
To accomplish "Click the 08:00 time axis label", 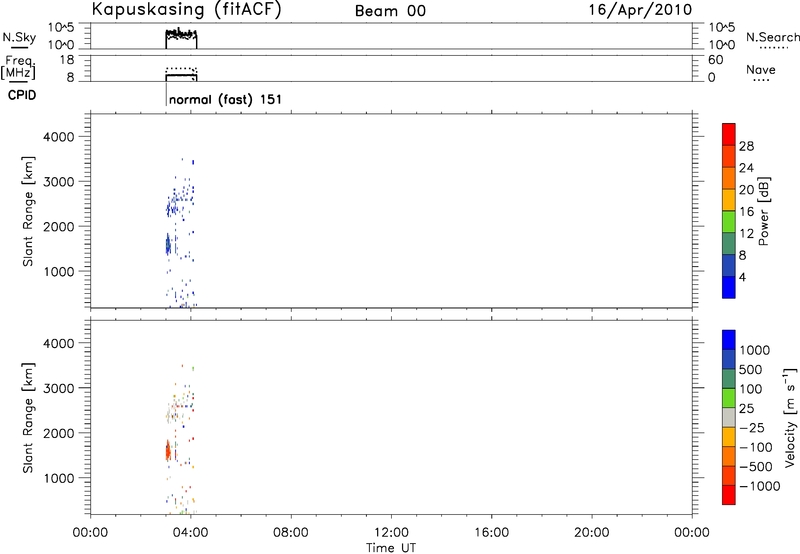I will tap(291, 533).
